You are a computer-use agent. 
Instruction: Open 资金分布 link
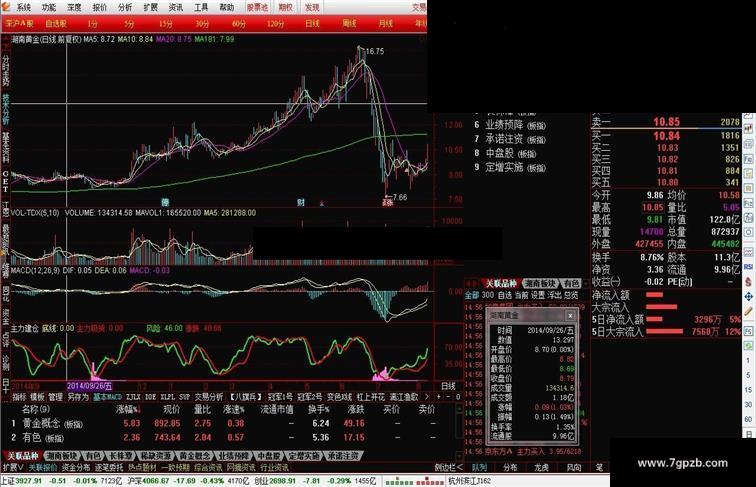point(76,467)
